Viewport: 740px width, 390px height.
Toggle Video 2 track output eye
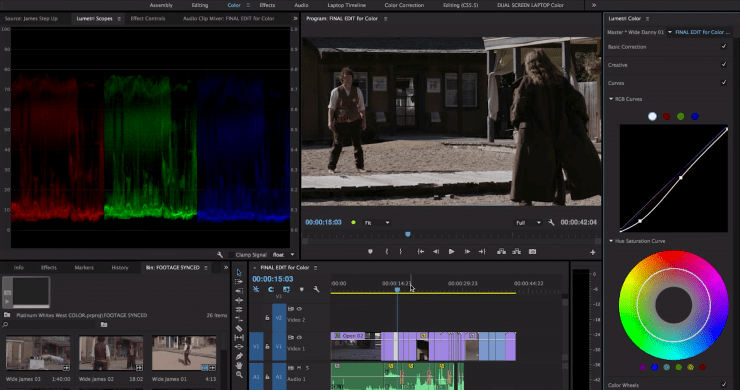[x=299, y=309]
